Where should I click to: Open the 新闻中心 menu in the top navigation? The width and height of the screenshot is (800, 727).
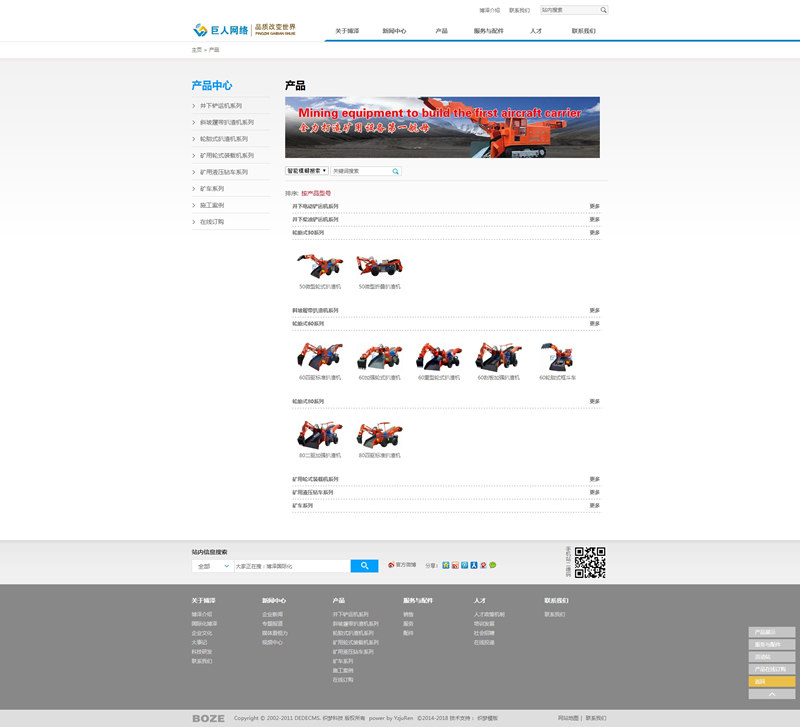[394, 31]
